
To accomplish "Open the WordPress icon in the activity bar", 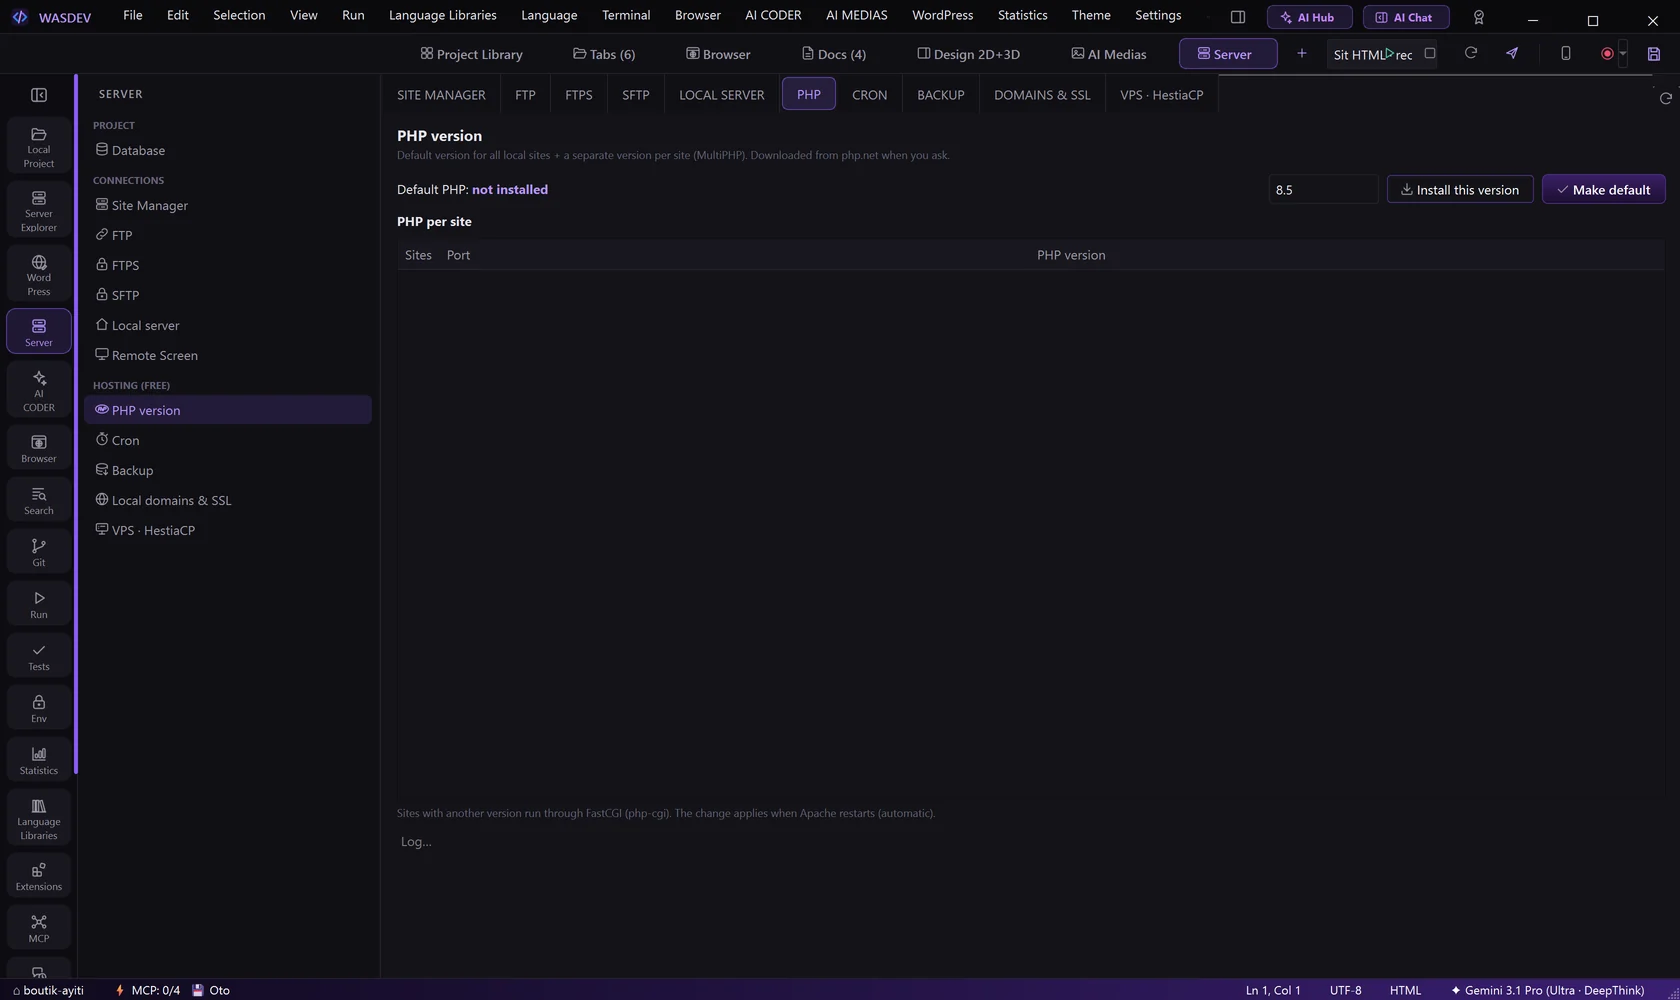I will point(39,275).
